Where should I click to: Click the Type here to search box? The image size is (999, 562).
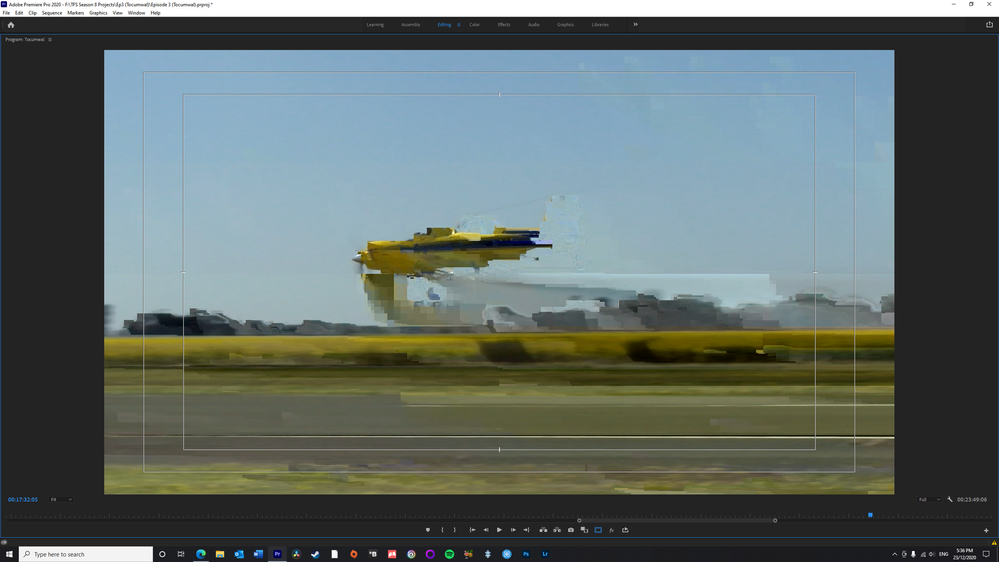point(86,554)
